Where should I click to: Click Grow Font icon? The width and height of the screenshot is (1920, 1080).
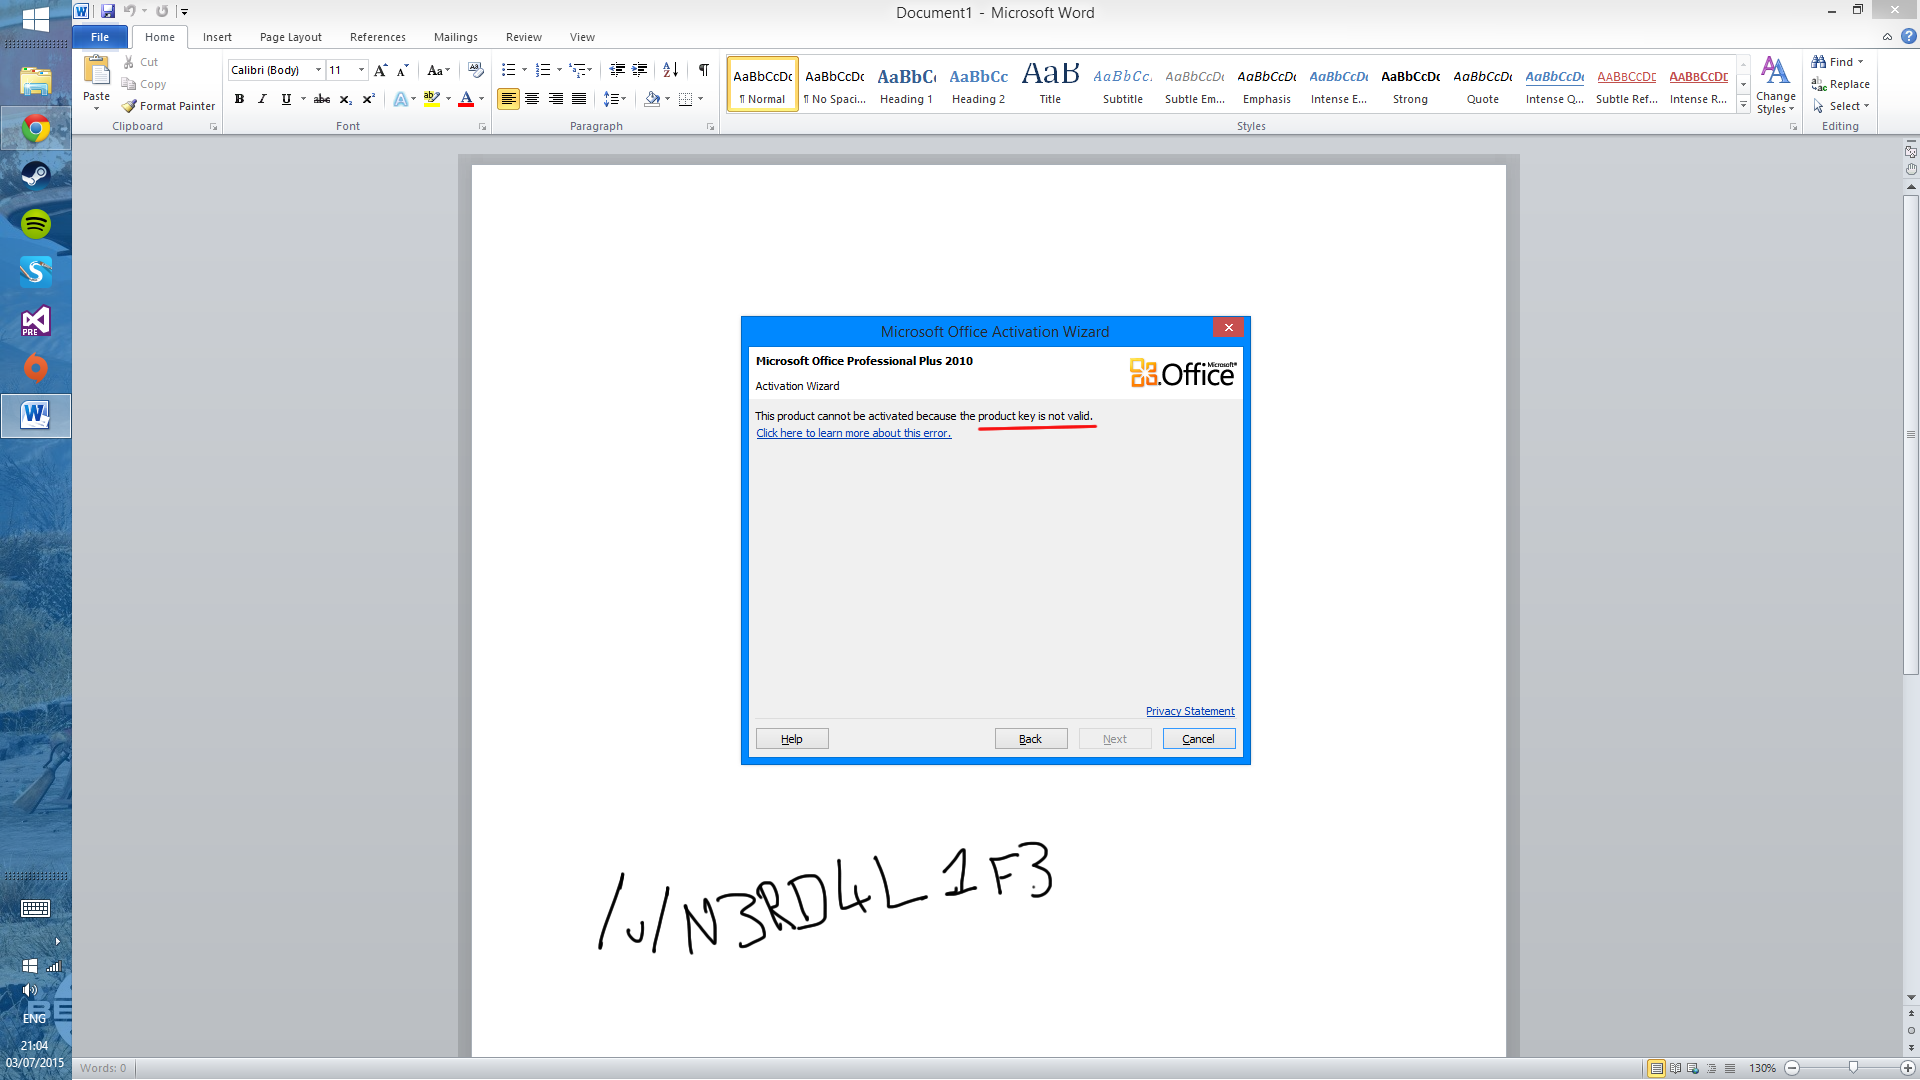[x=380, y=70]
